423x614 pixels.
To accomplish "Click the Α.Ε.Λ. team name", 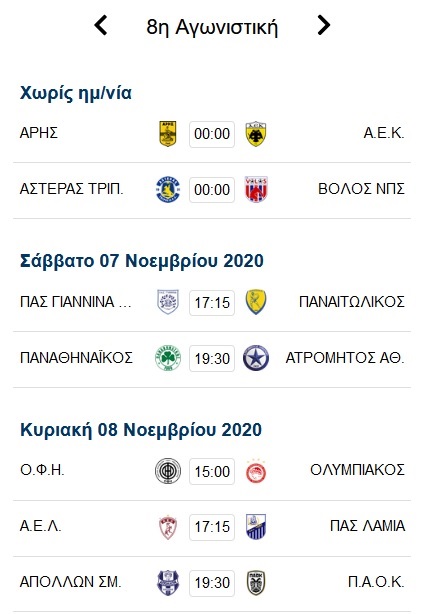I will point(41,526).
